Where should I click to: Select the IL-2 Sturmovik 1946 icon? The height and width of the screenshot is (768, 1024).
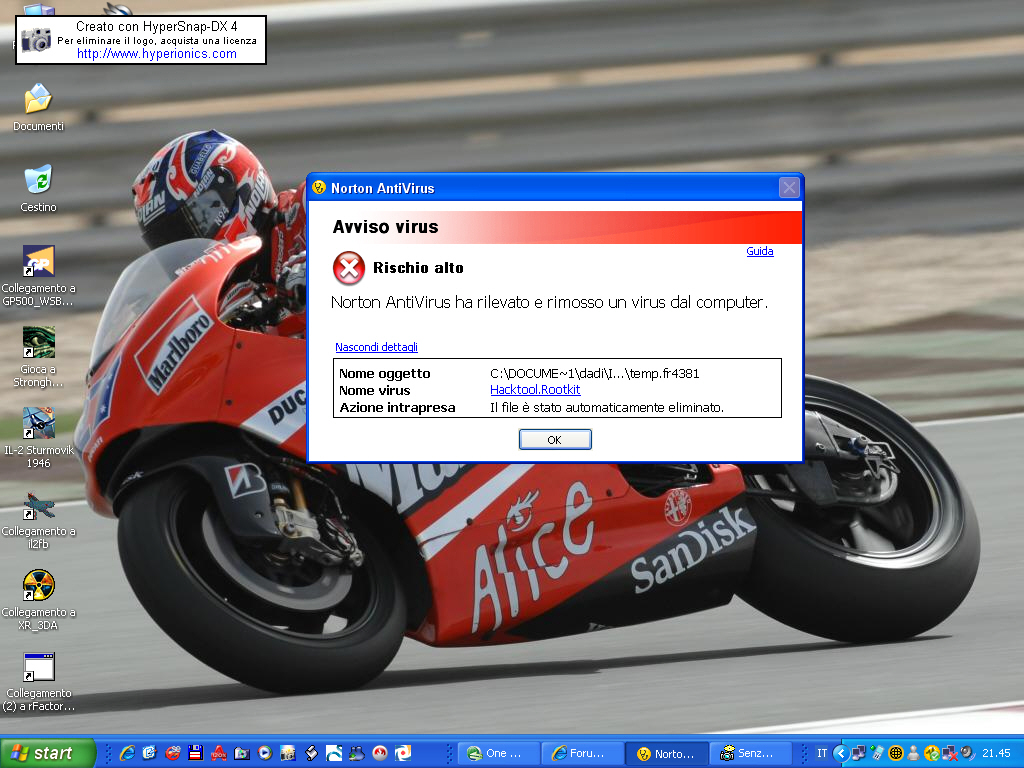(38, 424)
